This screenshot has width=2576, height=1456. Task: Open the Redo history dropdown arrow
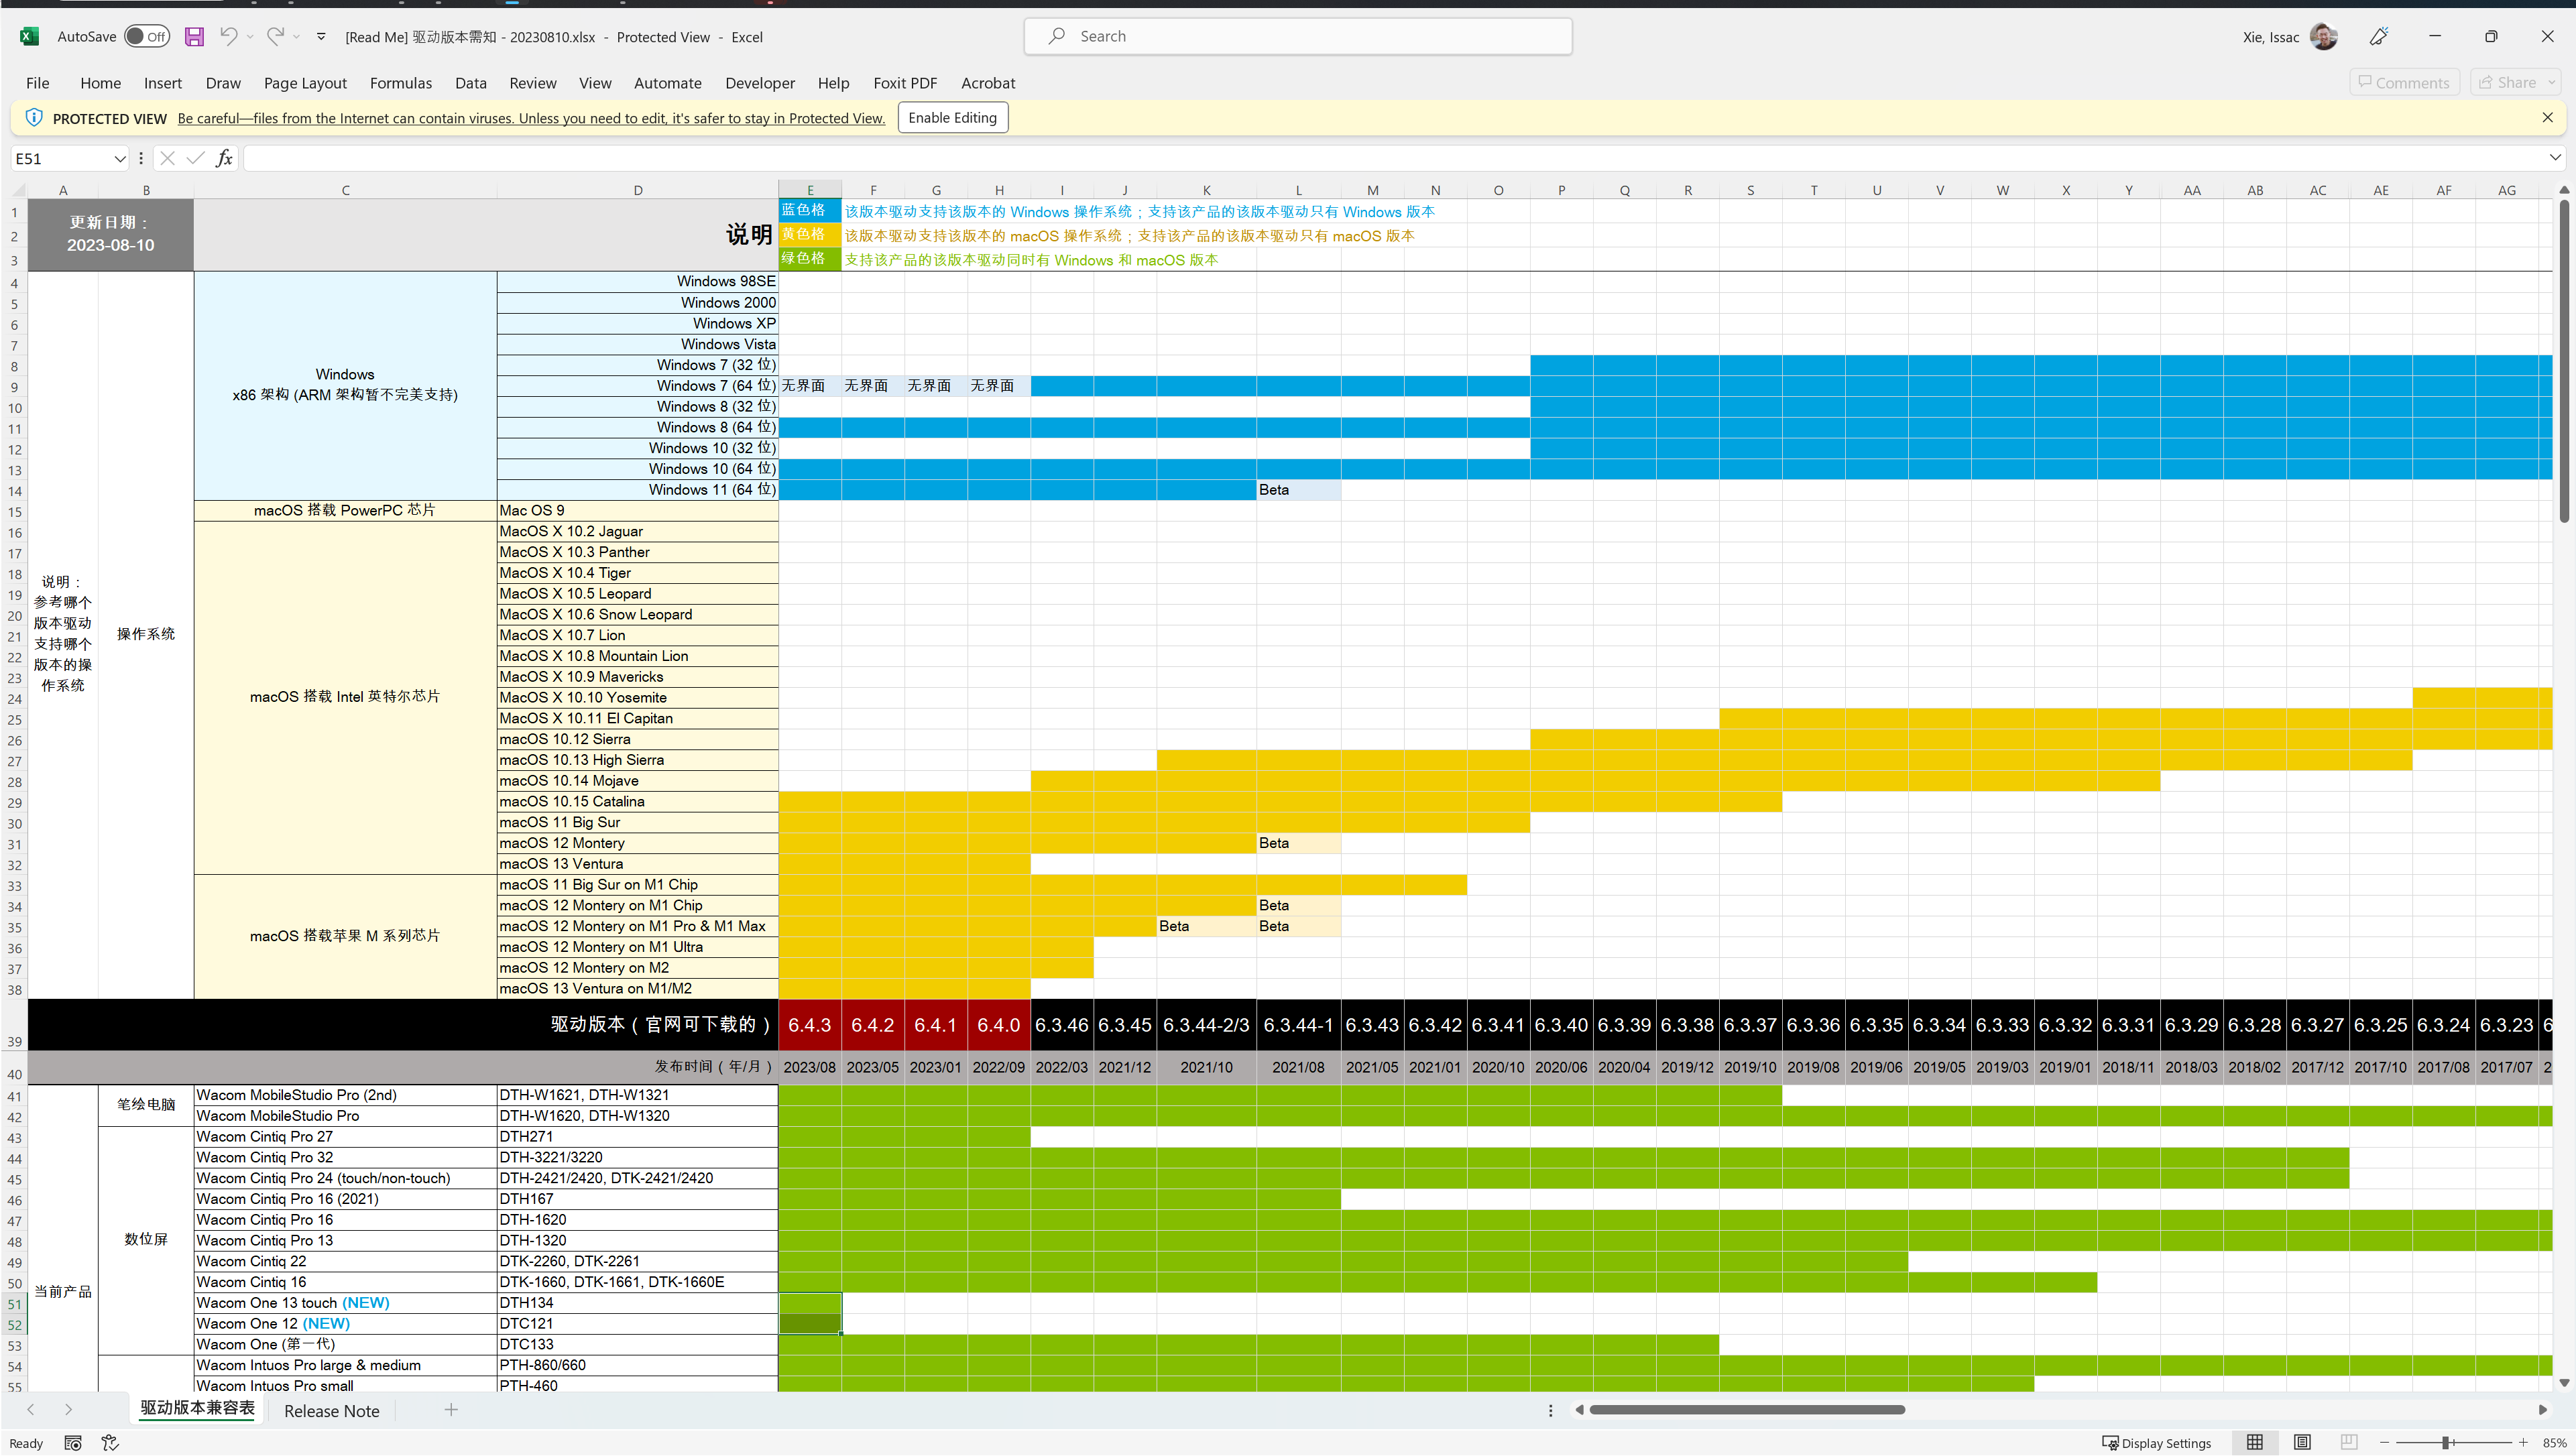click(296, 37)
